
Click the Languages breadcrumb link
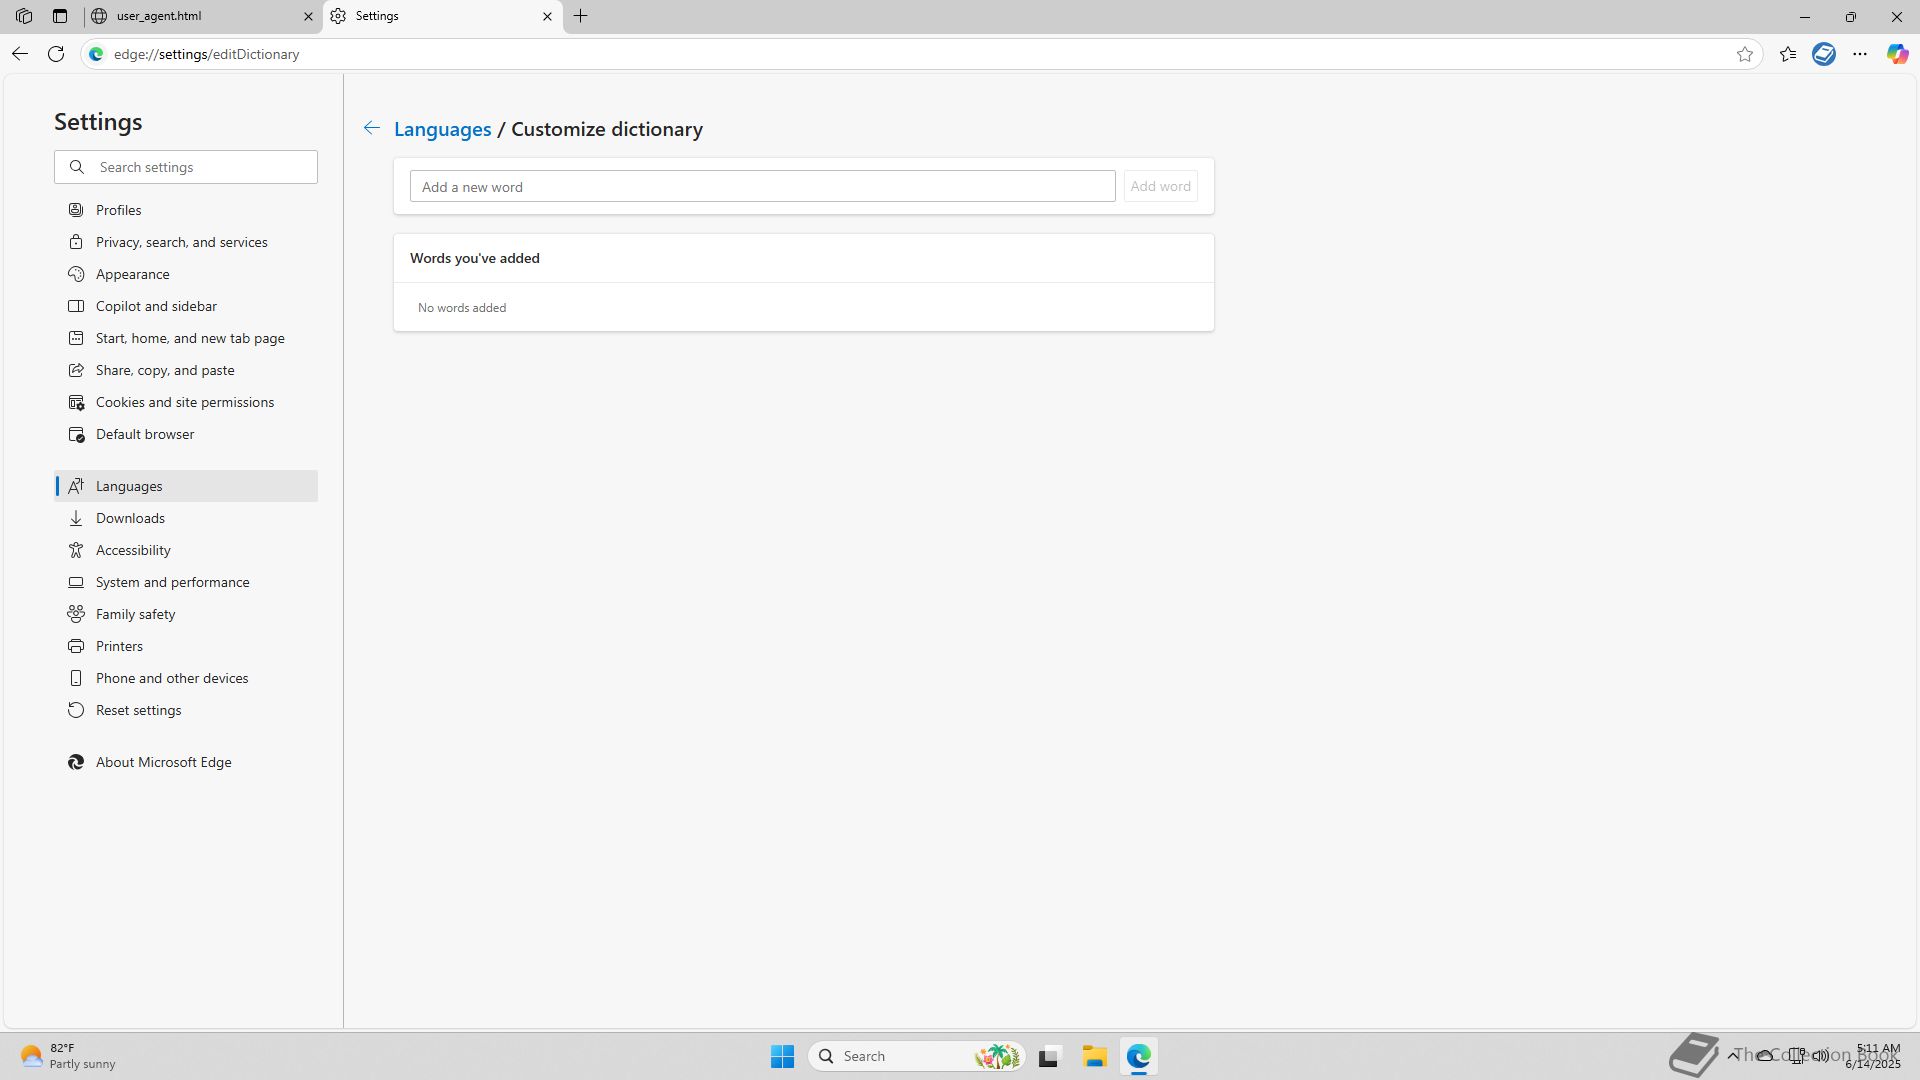pos(442,129)
